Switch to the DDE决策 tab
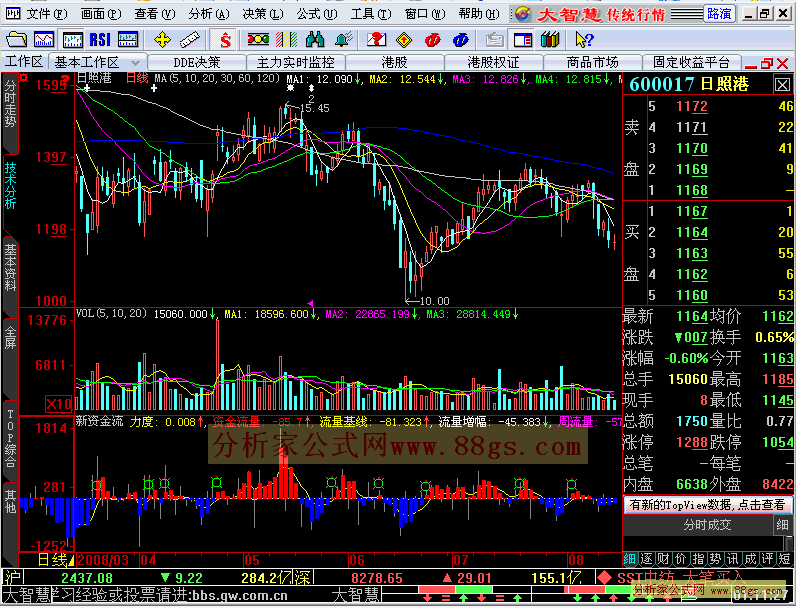The height and width of the screenshot is (608, 796). click(x=197, y=62)
